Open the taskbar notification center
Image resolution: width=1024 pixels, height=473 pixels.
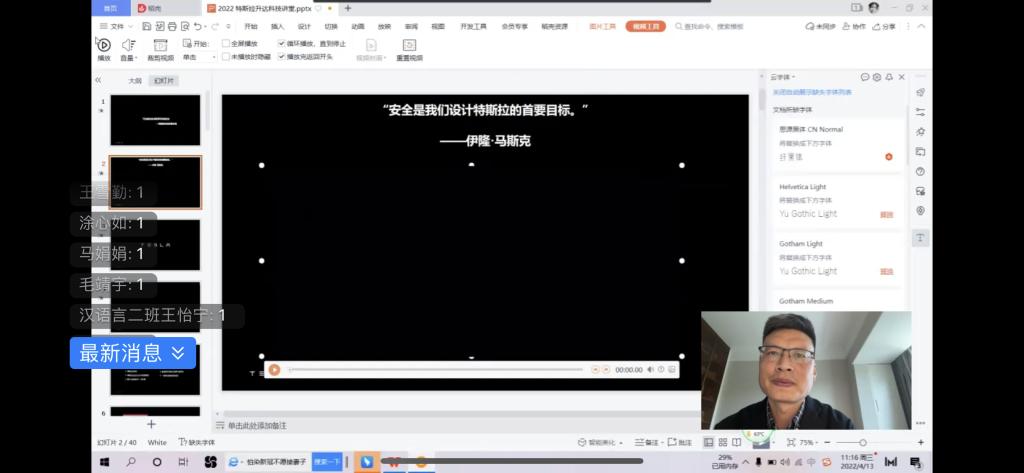click(x=915, y=462)
